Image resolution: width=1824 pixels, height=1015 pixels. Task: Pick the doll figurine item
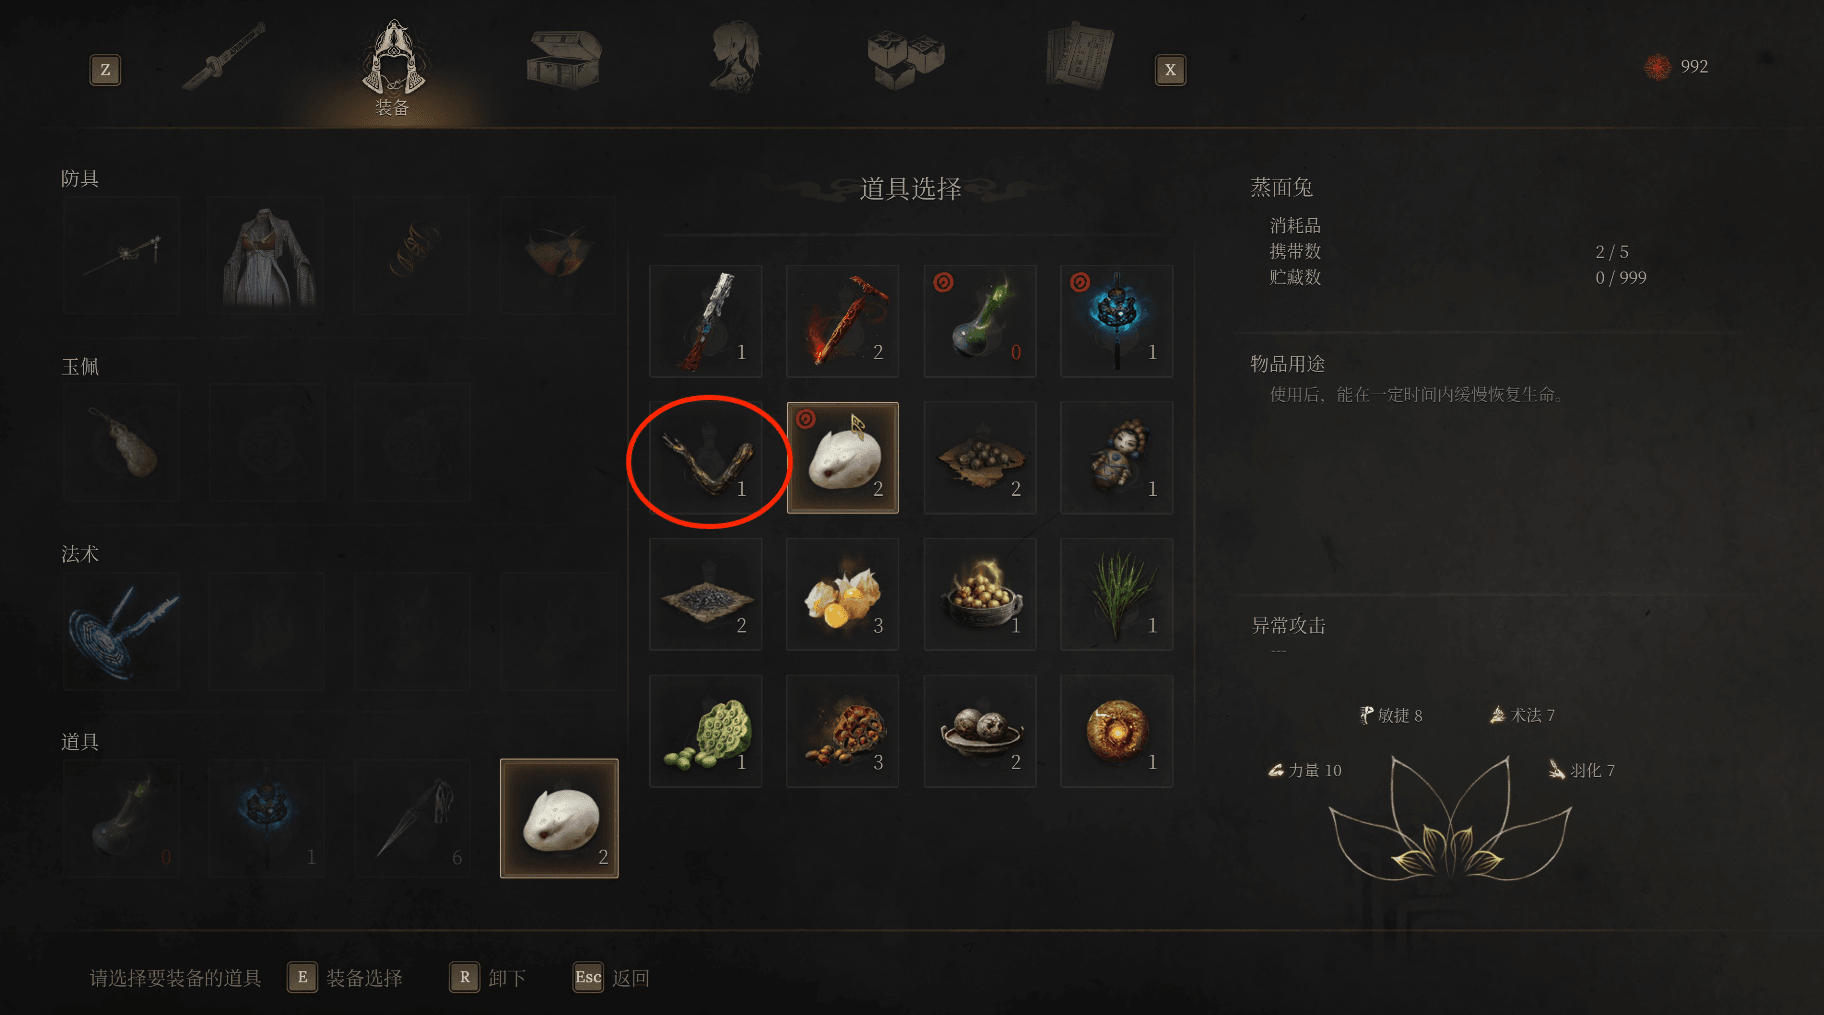pos(1116,458)
